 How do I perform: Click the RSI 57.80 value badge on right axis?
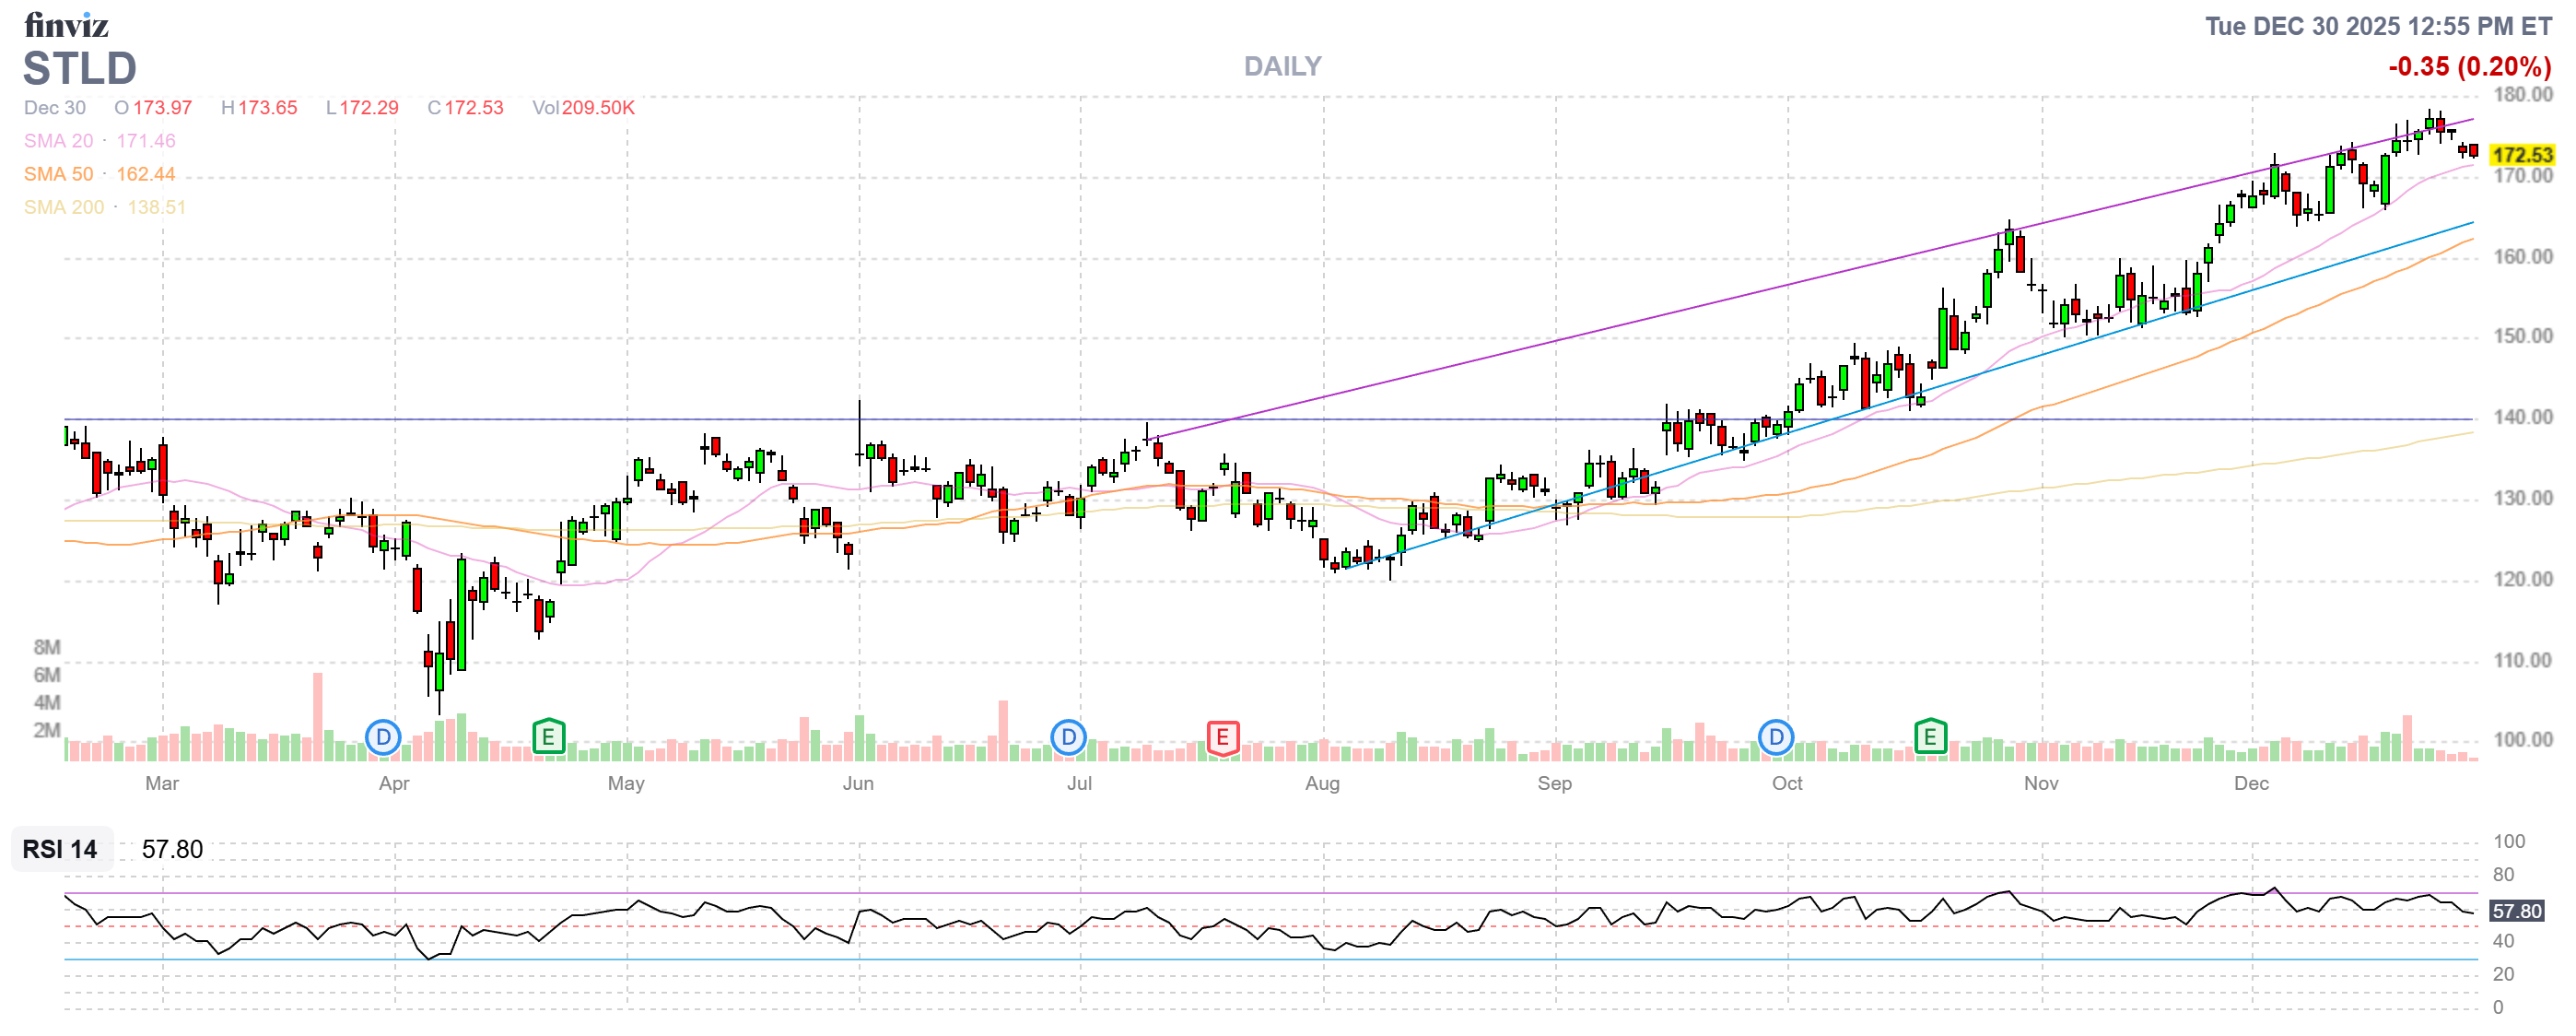(x=2516, y=911)
